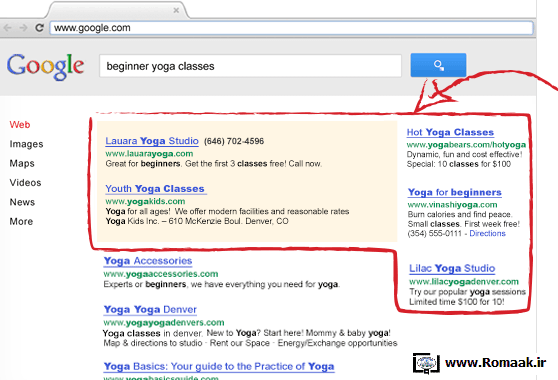
Task: Click the Google logo
Action: (x=46, y=66)
